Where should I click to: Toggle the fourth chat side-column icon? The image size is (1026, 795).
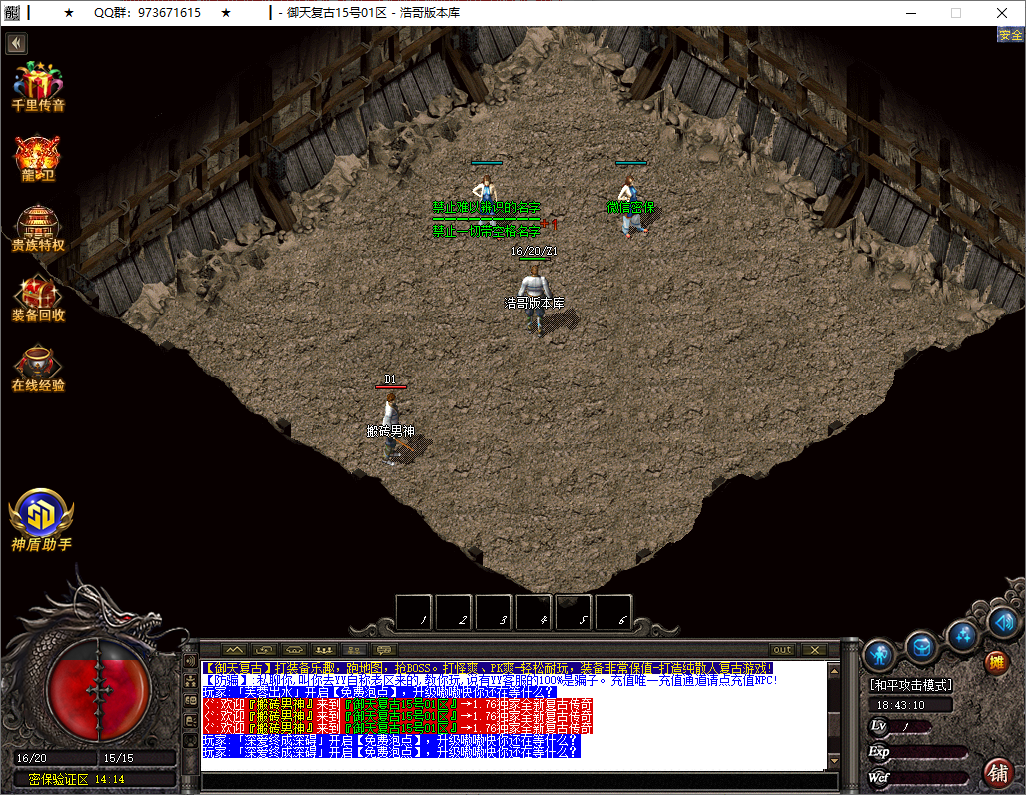click(x=190, y=721)
